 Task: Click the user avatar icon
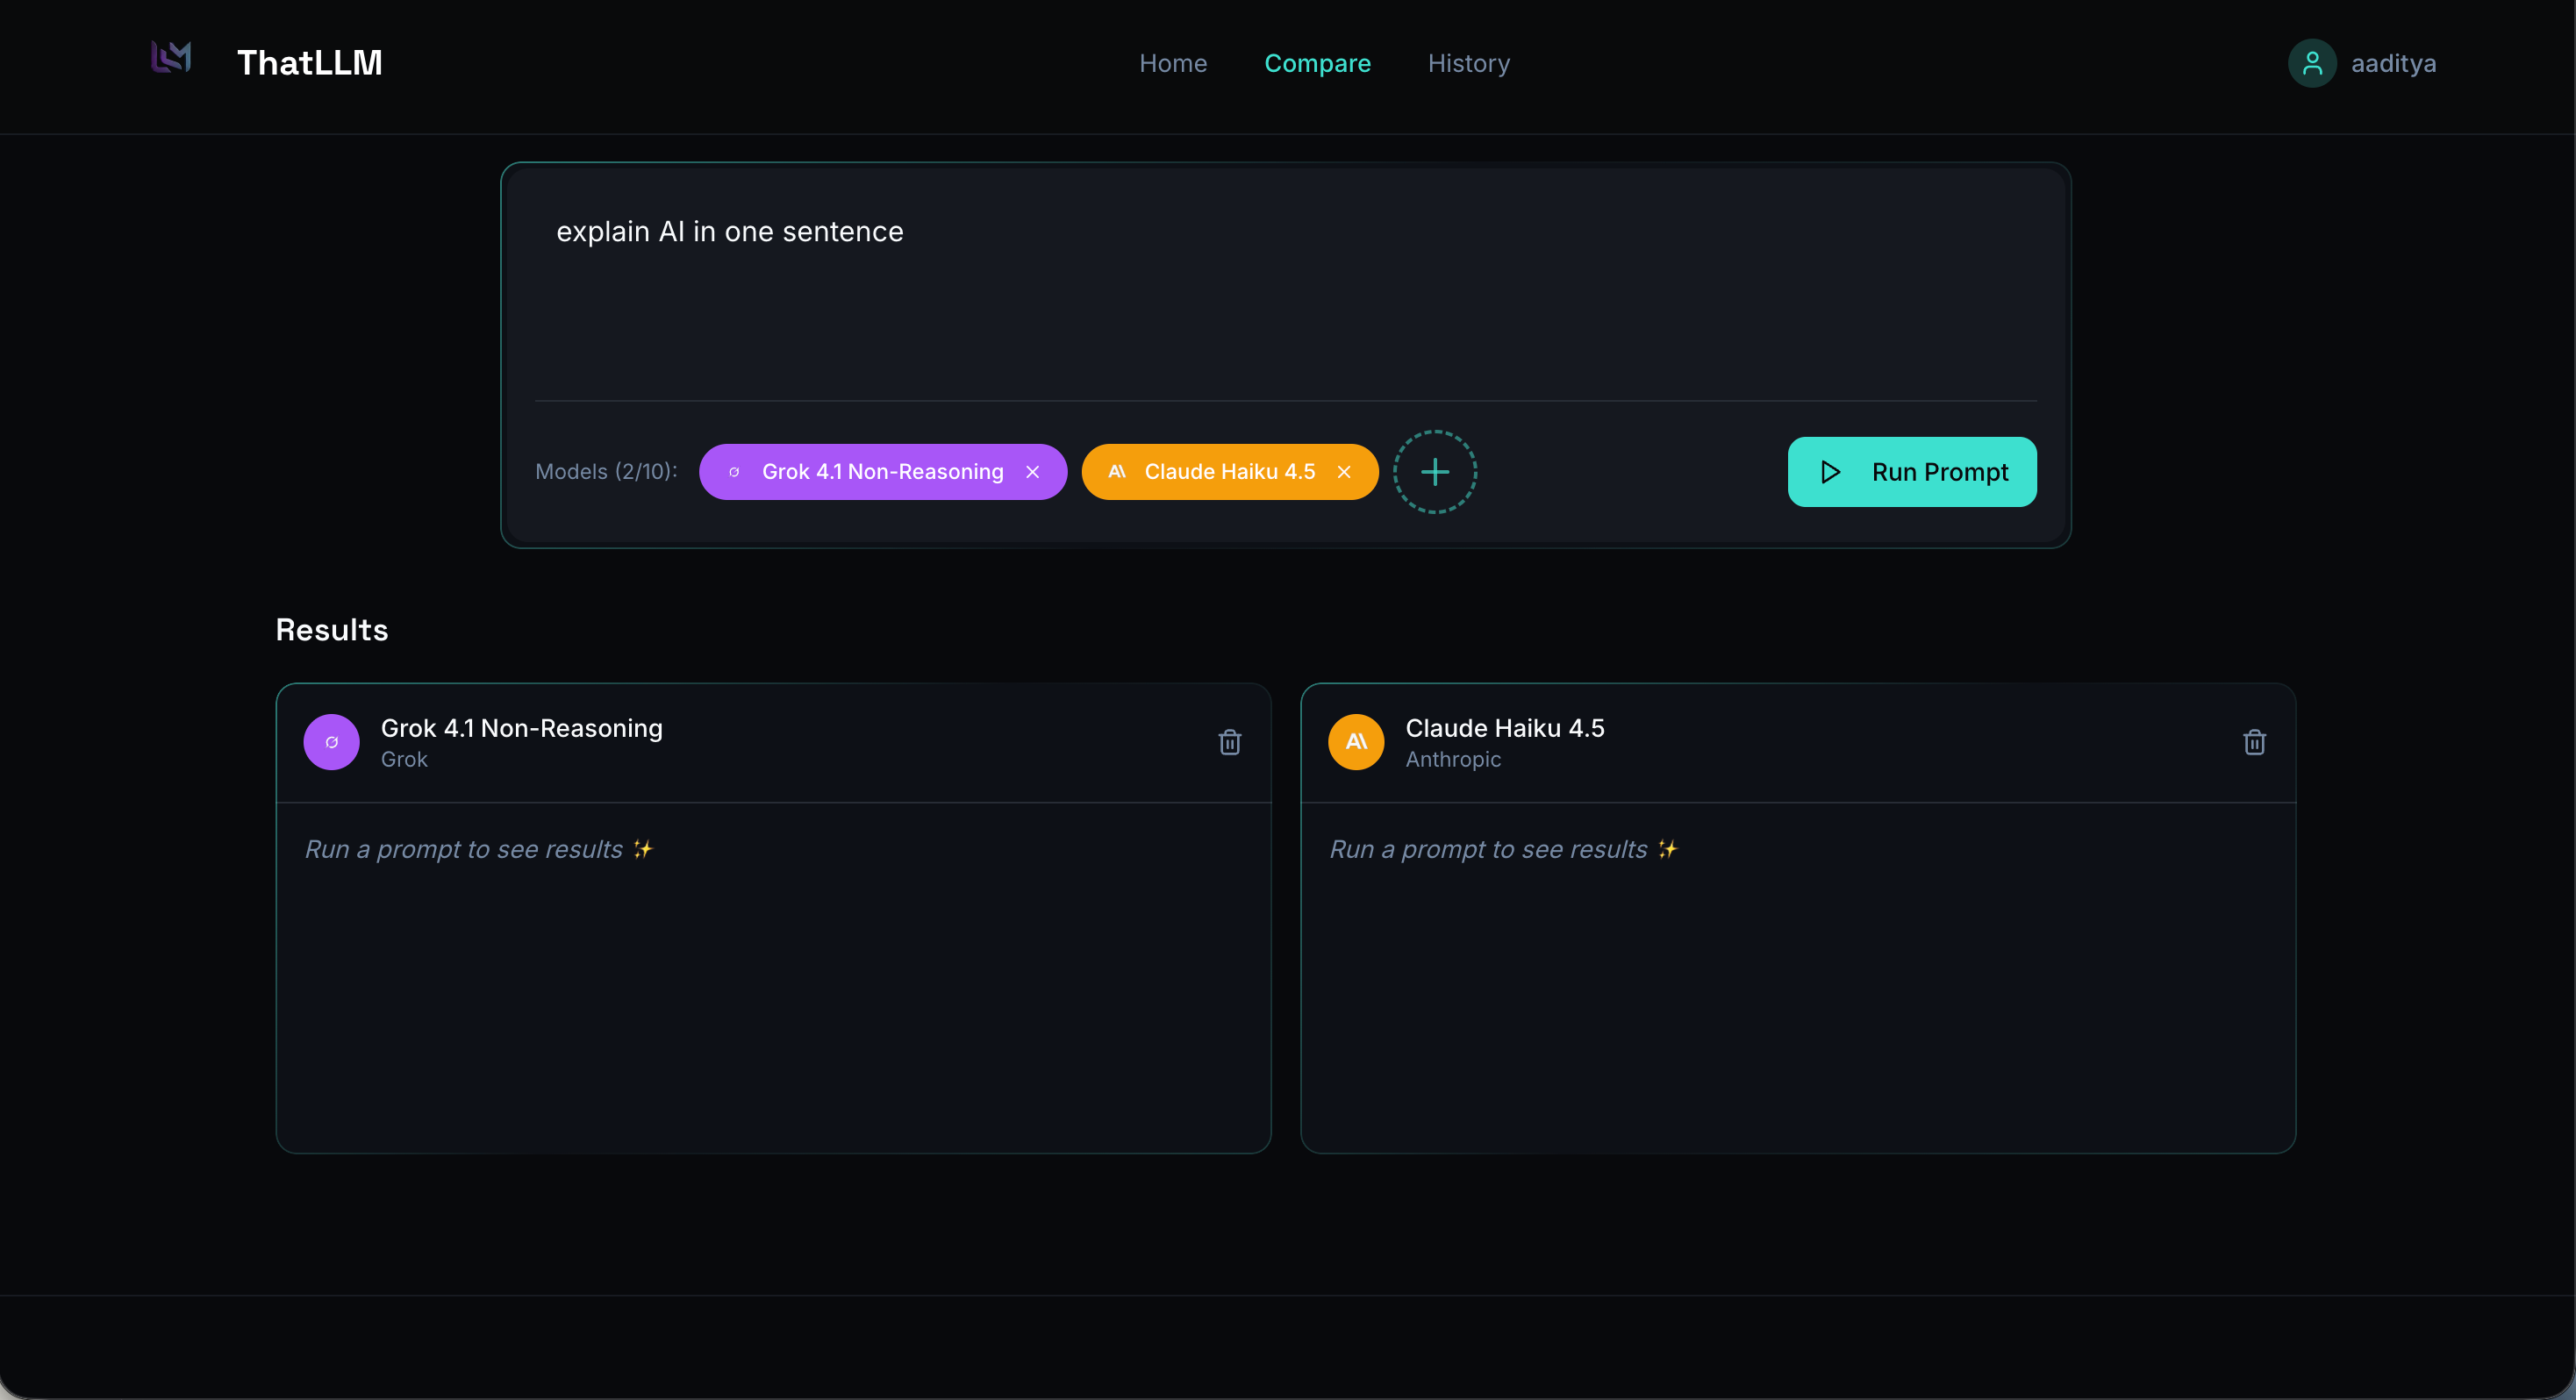click(2311, 63)
